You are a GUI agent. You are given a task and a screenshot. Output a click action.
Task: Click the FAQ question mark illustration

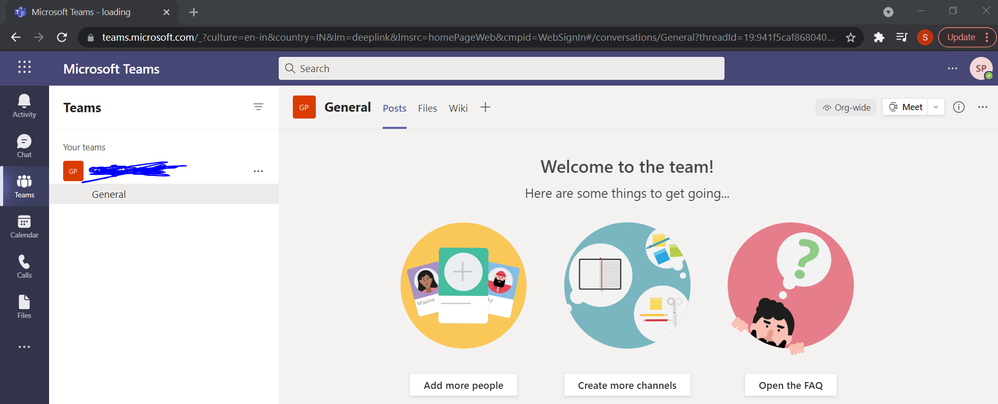point(791,288)
